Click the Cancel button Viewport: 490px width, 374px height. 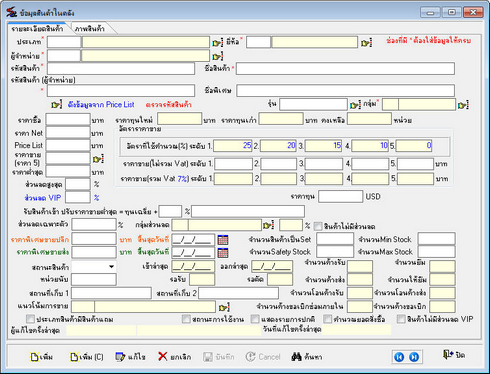tap(263, 357)
